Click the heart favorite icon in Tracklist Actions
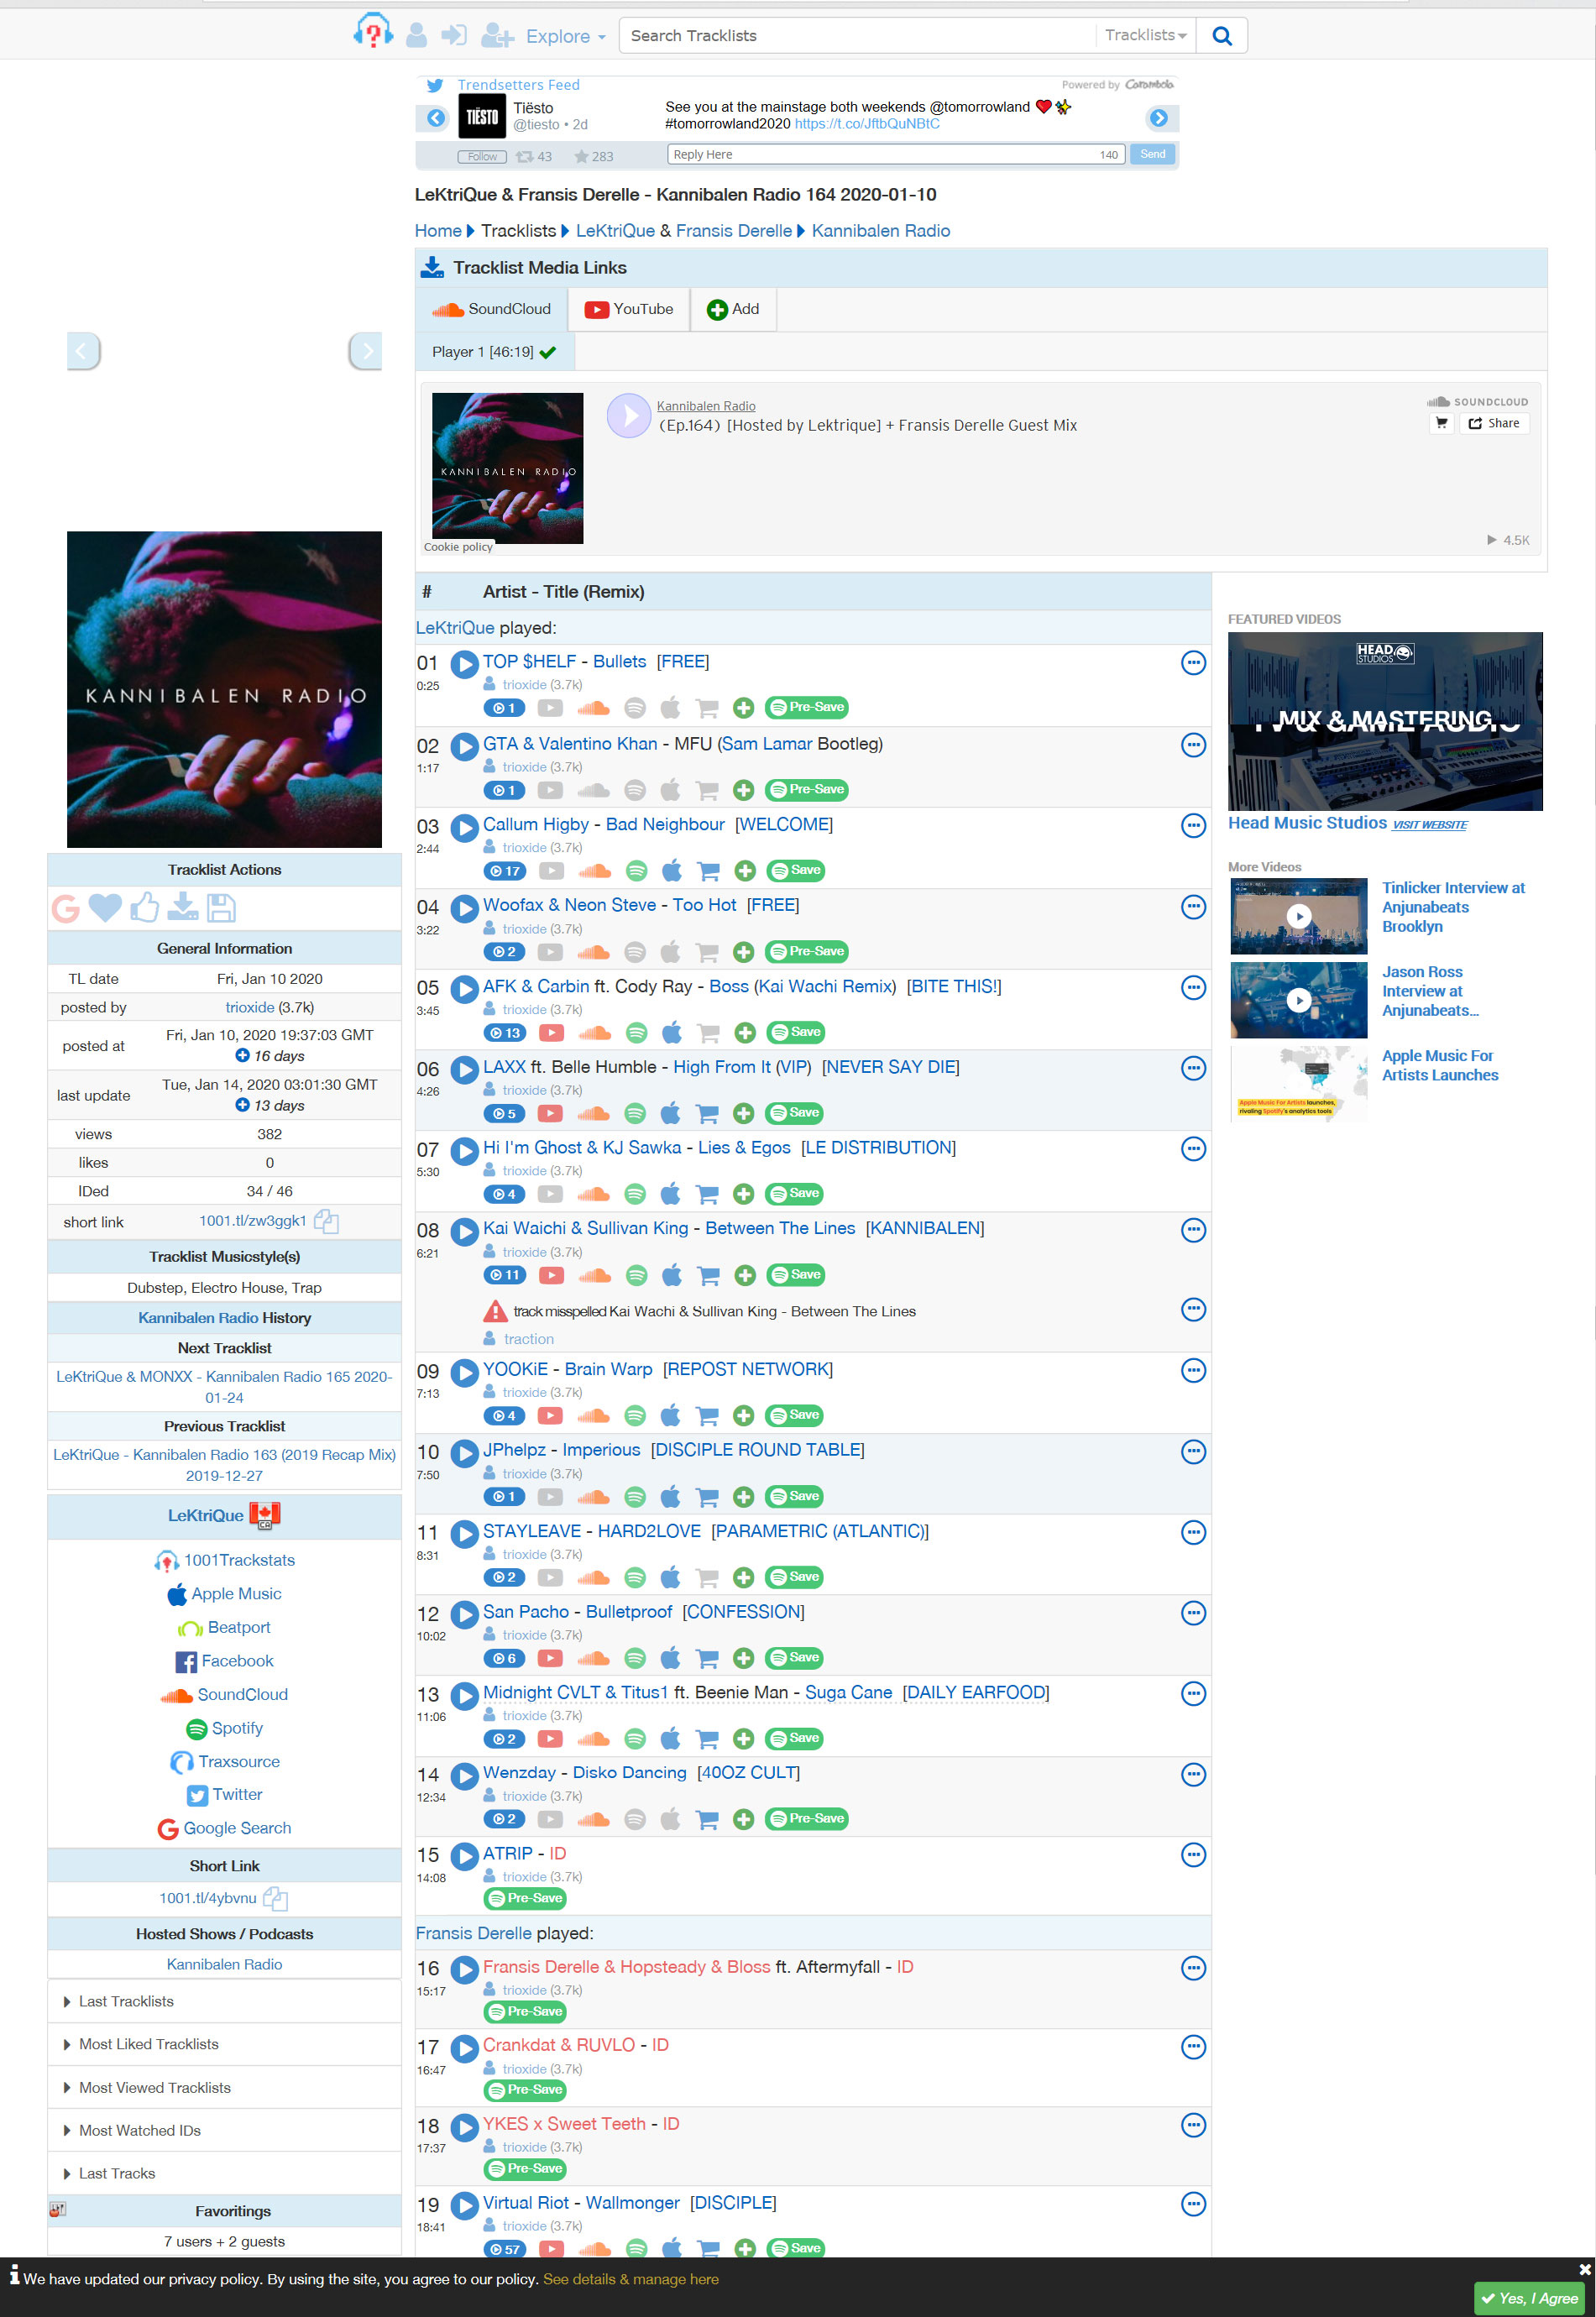Viewport: 1596px width, 2317px height. 105,908
